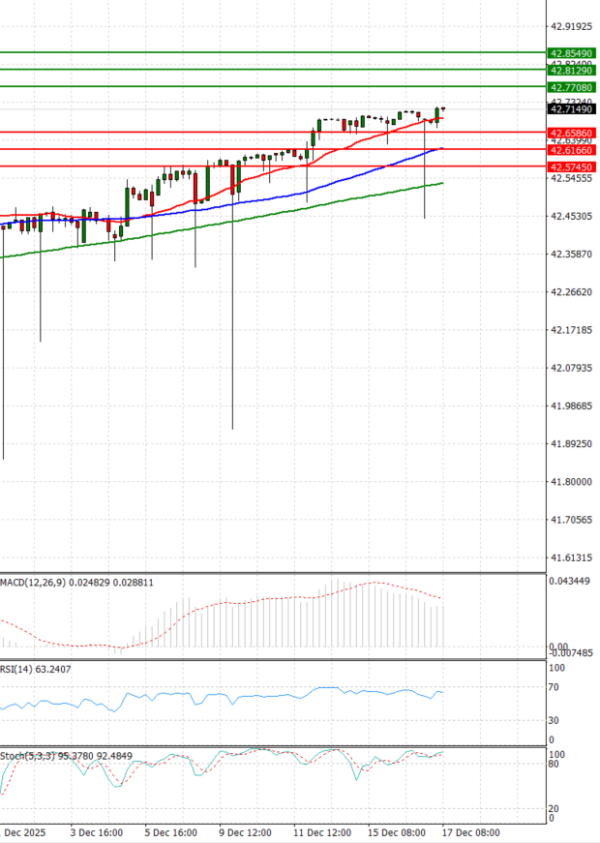Click the latest green candlestick on the chart
Screen dimensions: 600x843
click(x=438, y=113)
